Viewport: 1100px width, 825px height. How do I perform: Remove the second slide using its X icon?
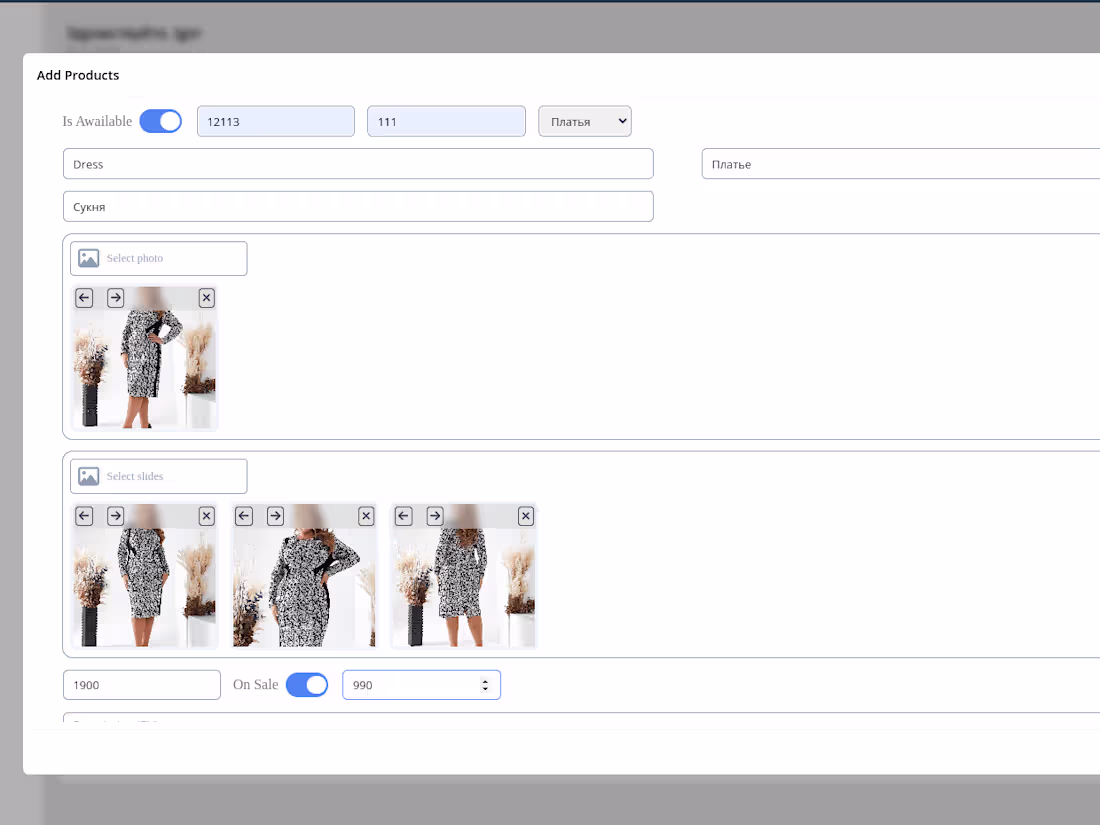[366, 516]
